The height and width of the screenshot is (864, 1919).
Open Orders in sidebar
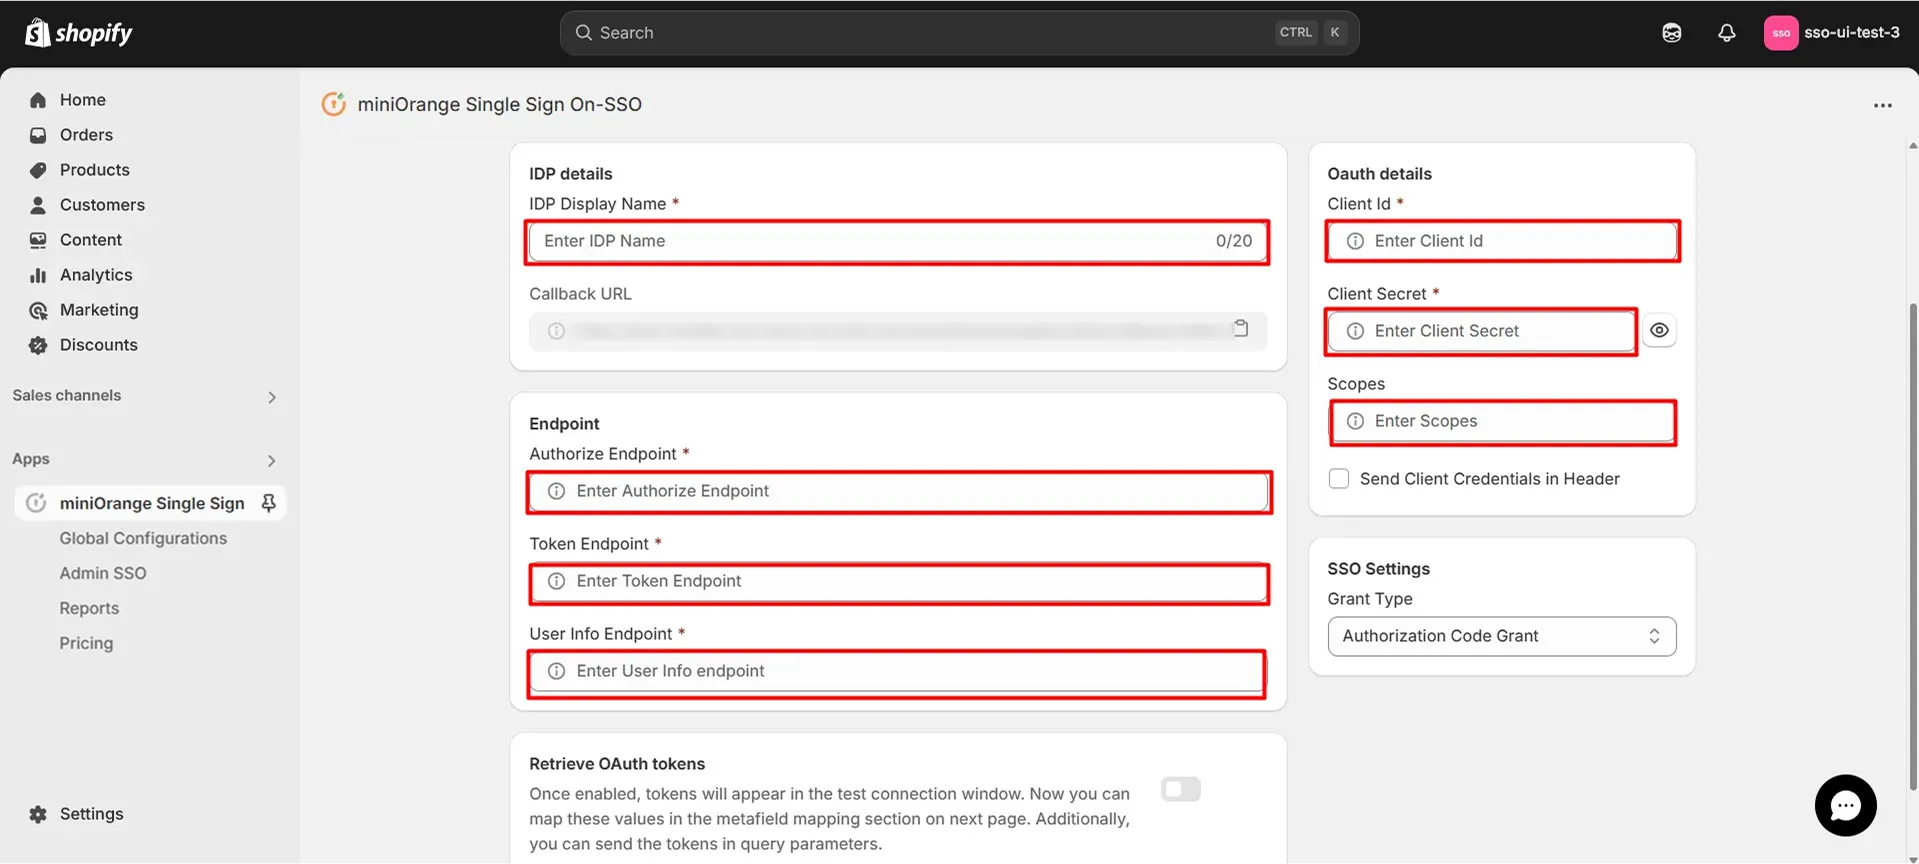(x=86, y=135)
